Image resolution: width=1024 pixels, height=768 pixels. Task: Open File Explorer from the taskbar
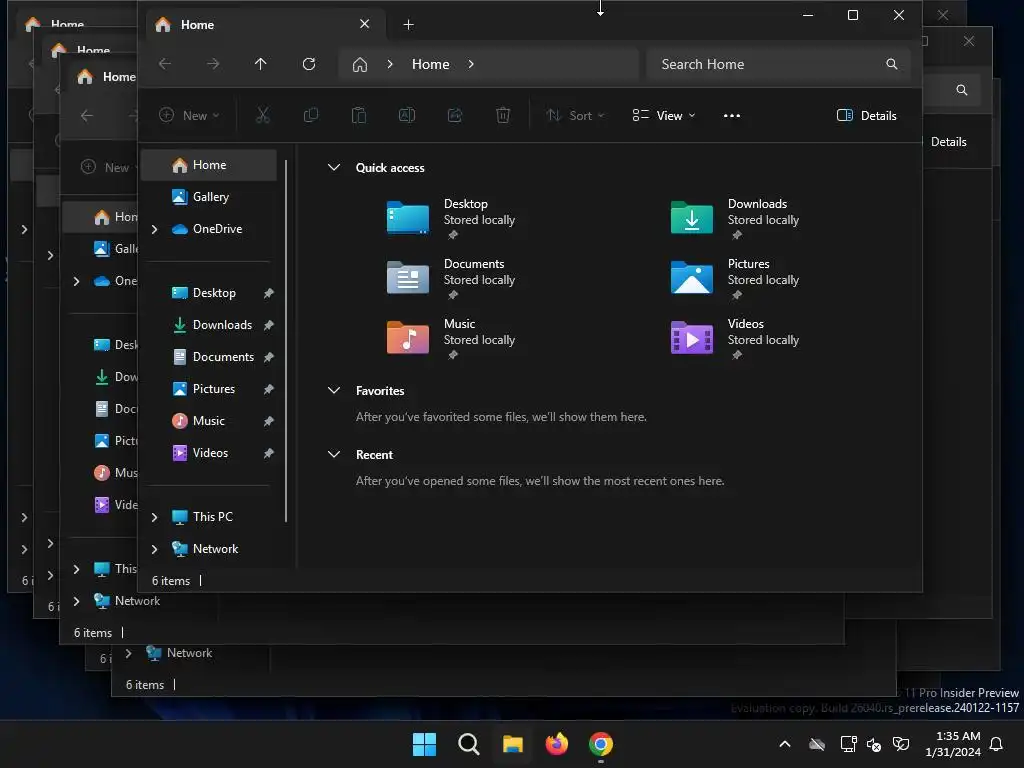(513, 744)
